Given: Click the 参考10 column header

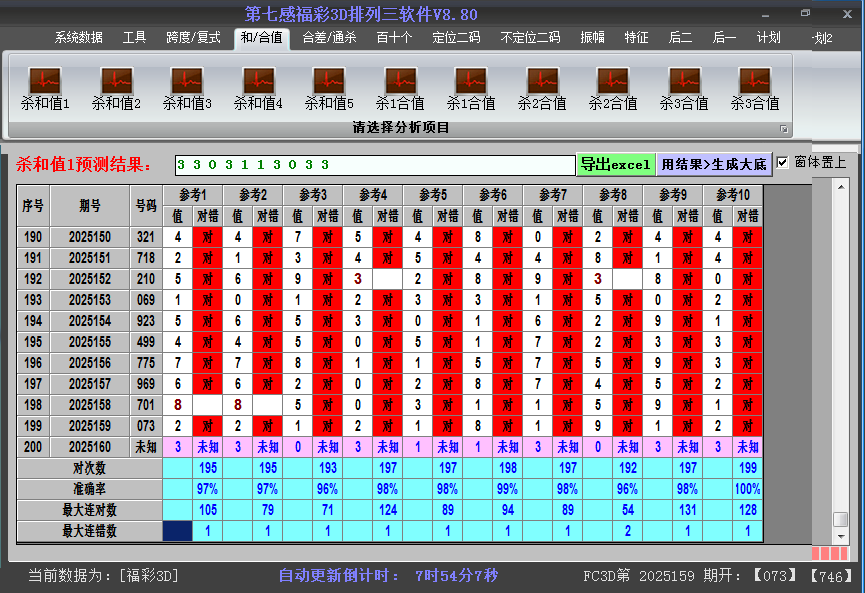Looking at the screenshot, I should pos(733,195).
